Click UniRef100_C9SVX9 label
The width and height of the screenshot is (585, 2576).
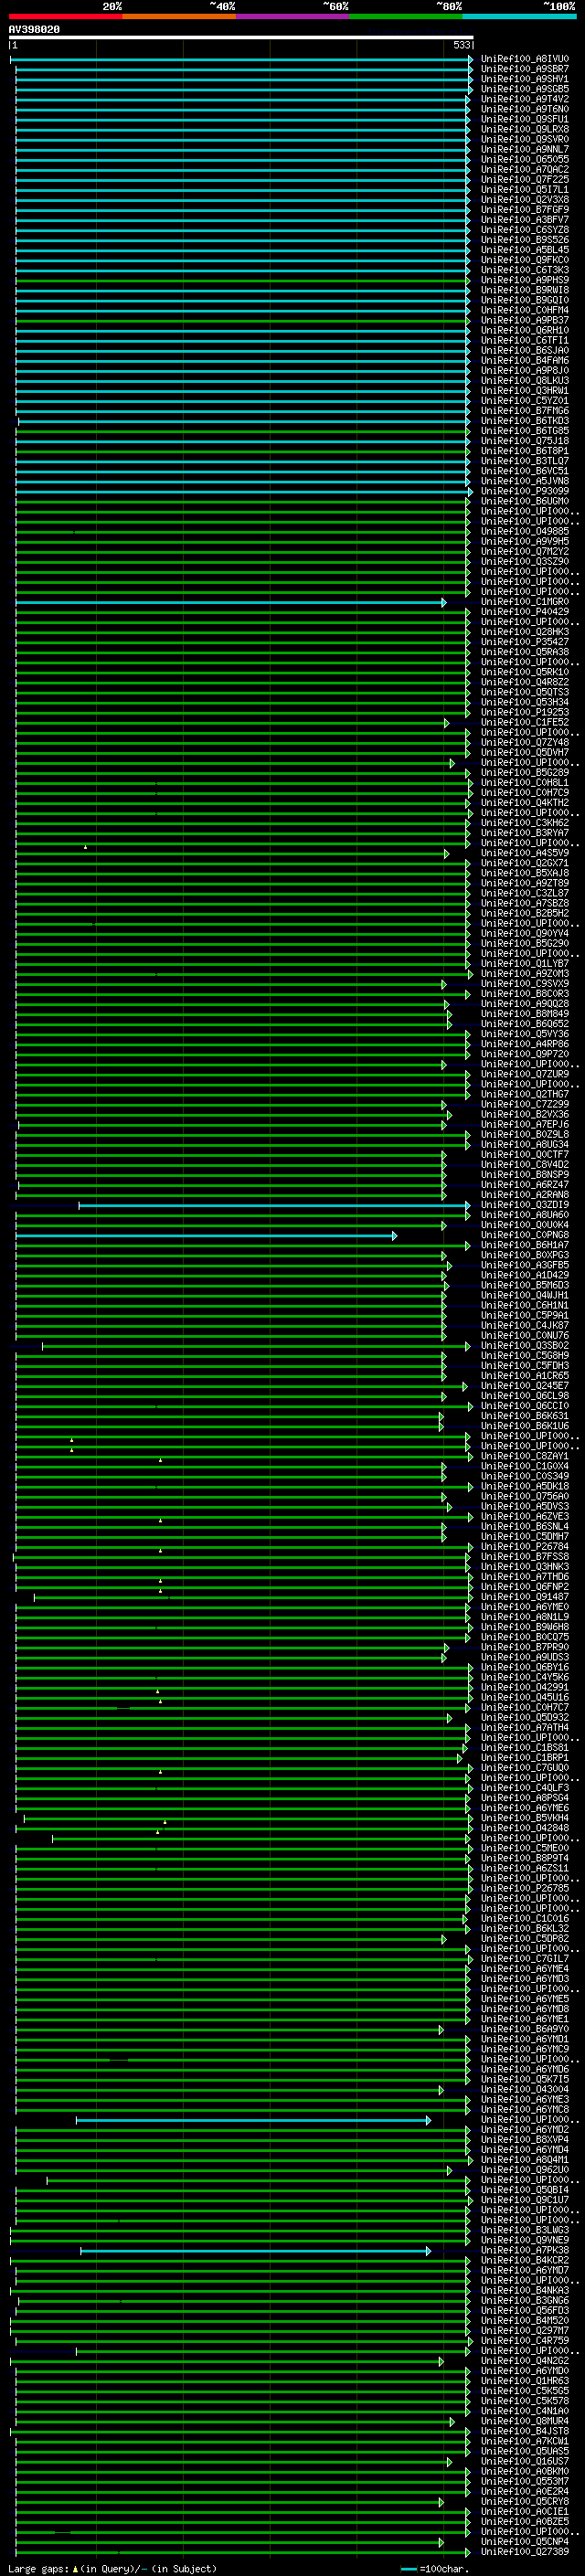[524, 984]
